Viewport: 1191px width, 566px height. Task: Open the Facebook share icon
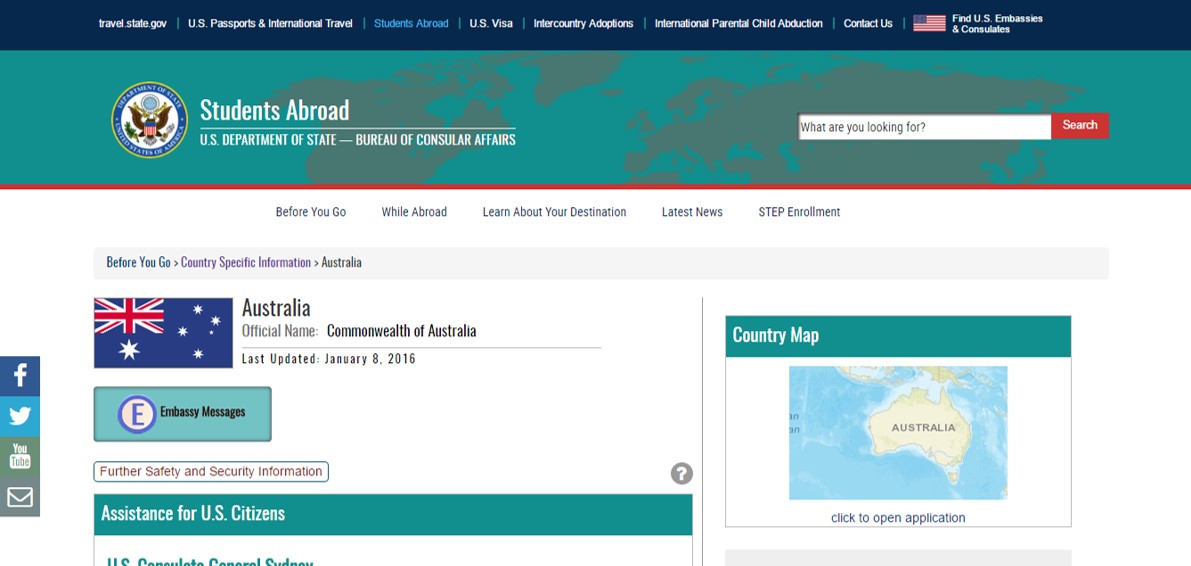coord(20,376)
